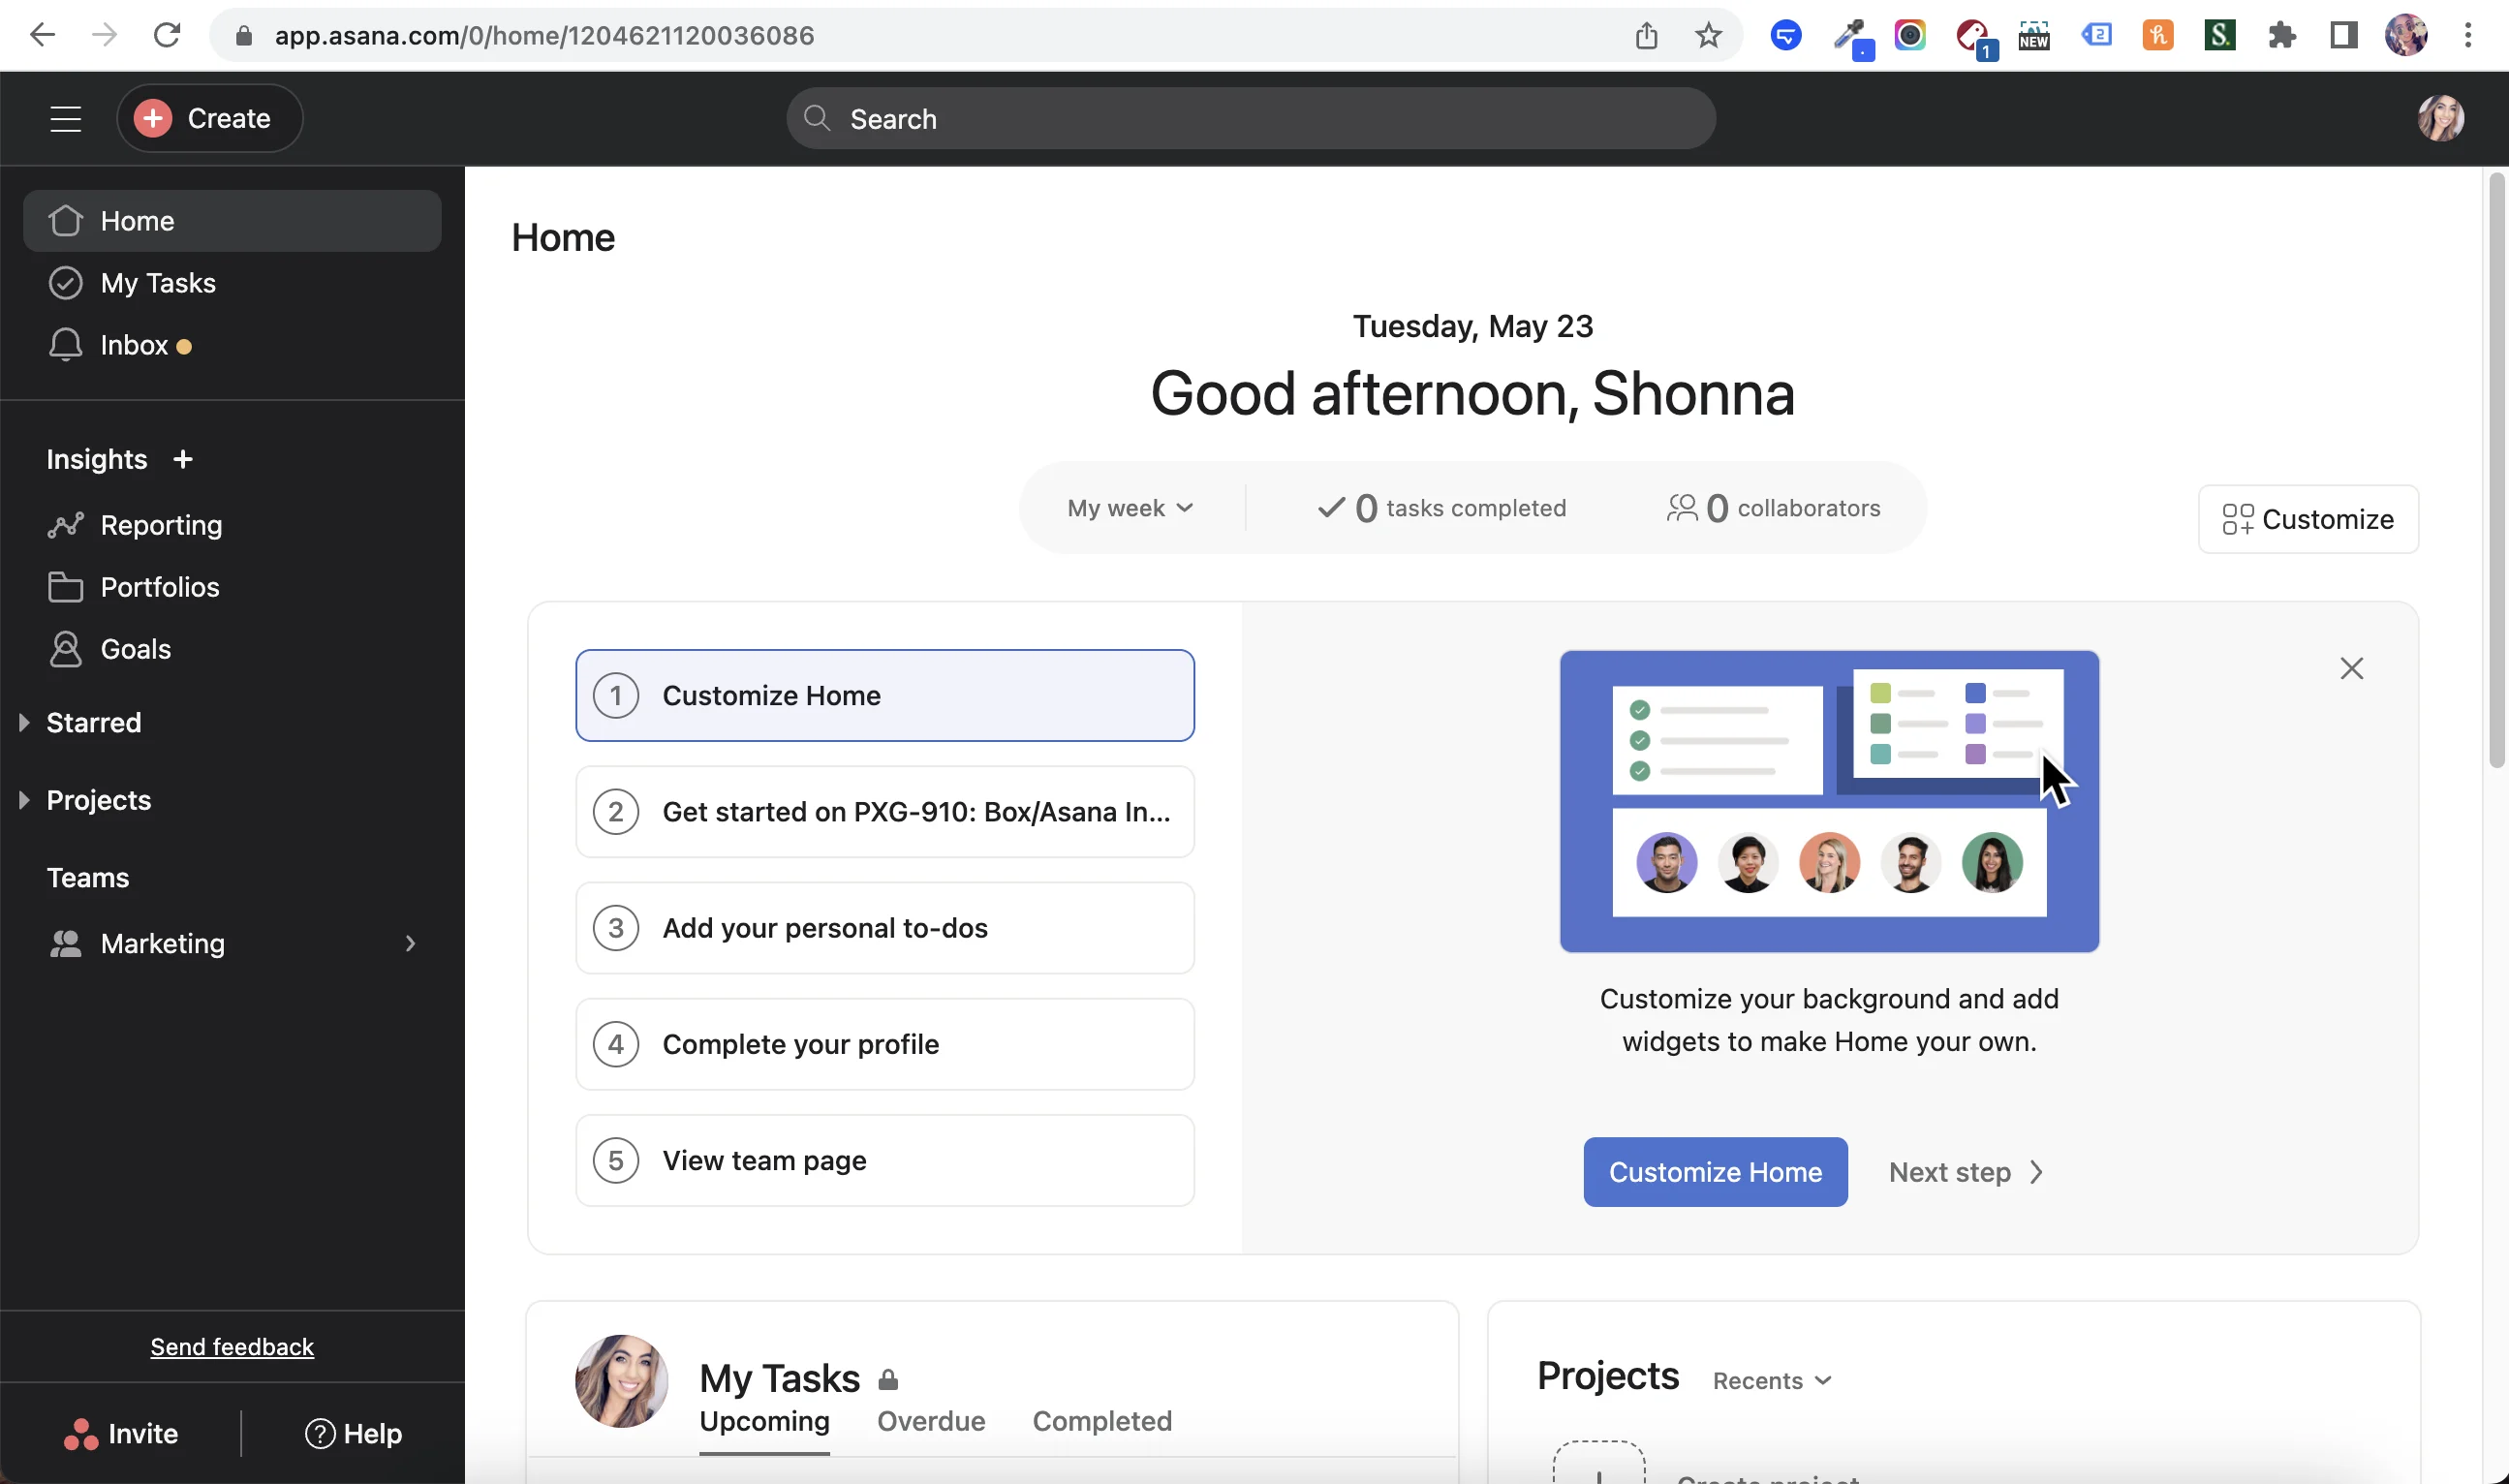Click the Invite button
The height and width of the screenshot is (1484, 2509).
[120, 1434]
